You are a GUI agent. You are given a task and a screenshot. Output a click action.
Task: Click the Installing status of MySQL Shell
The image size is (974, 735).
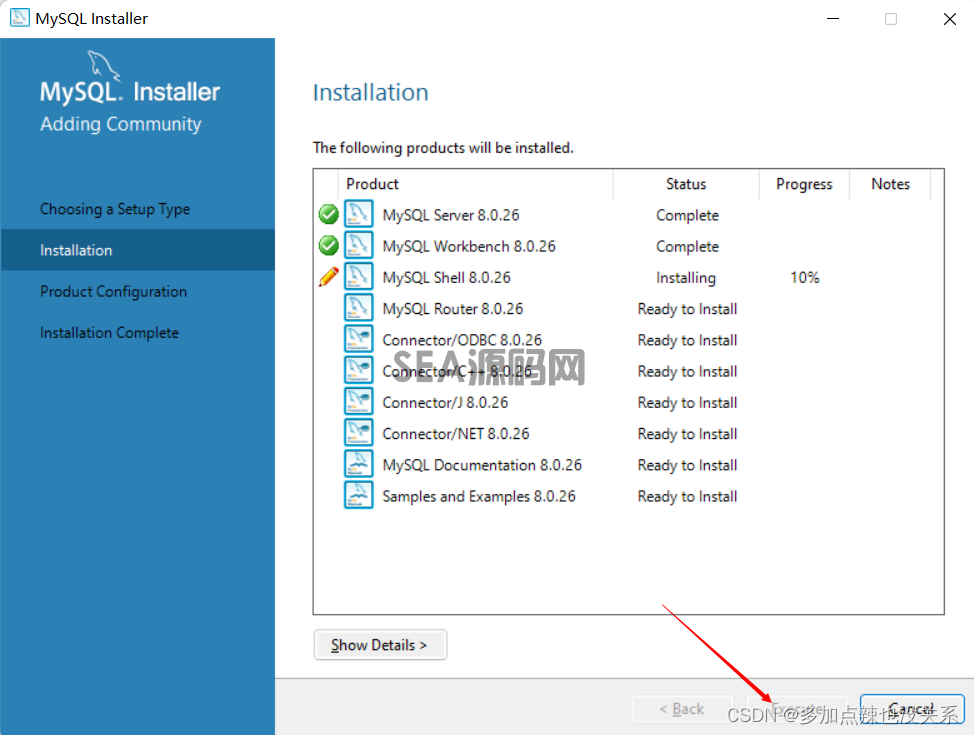click(x=686, y=277)
